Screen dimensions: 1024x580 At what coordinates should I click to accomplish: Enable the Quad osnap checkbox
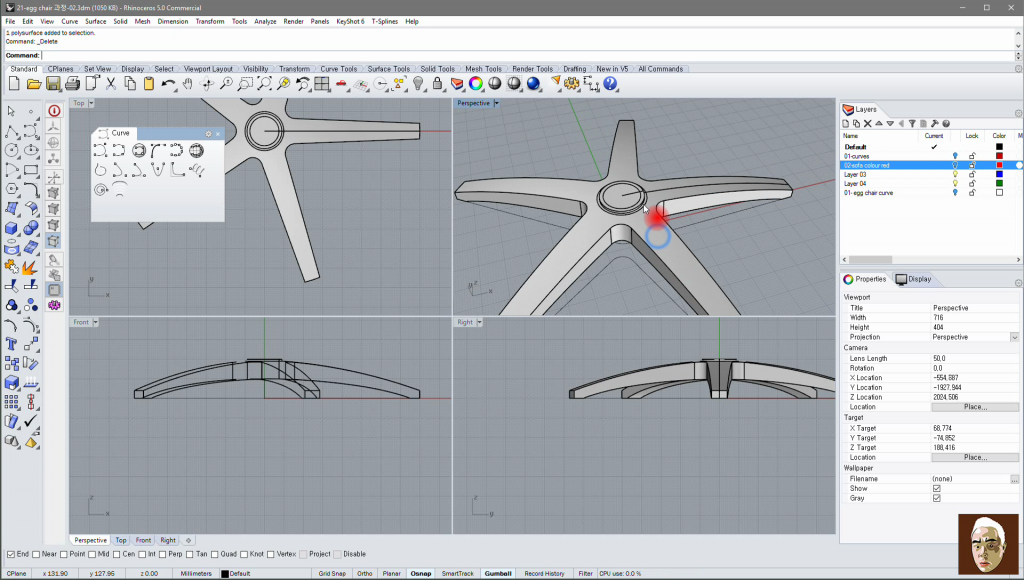(x=214, y=555)
